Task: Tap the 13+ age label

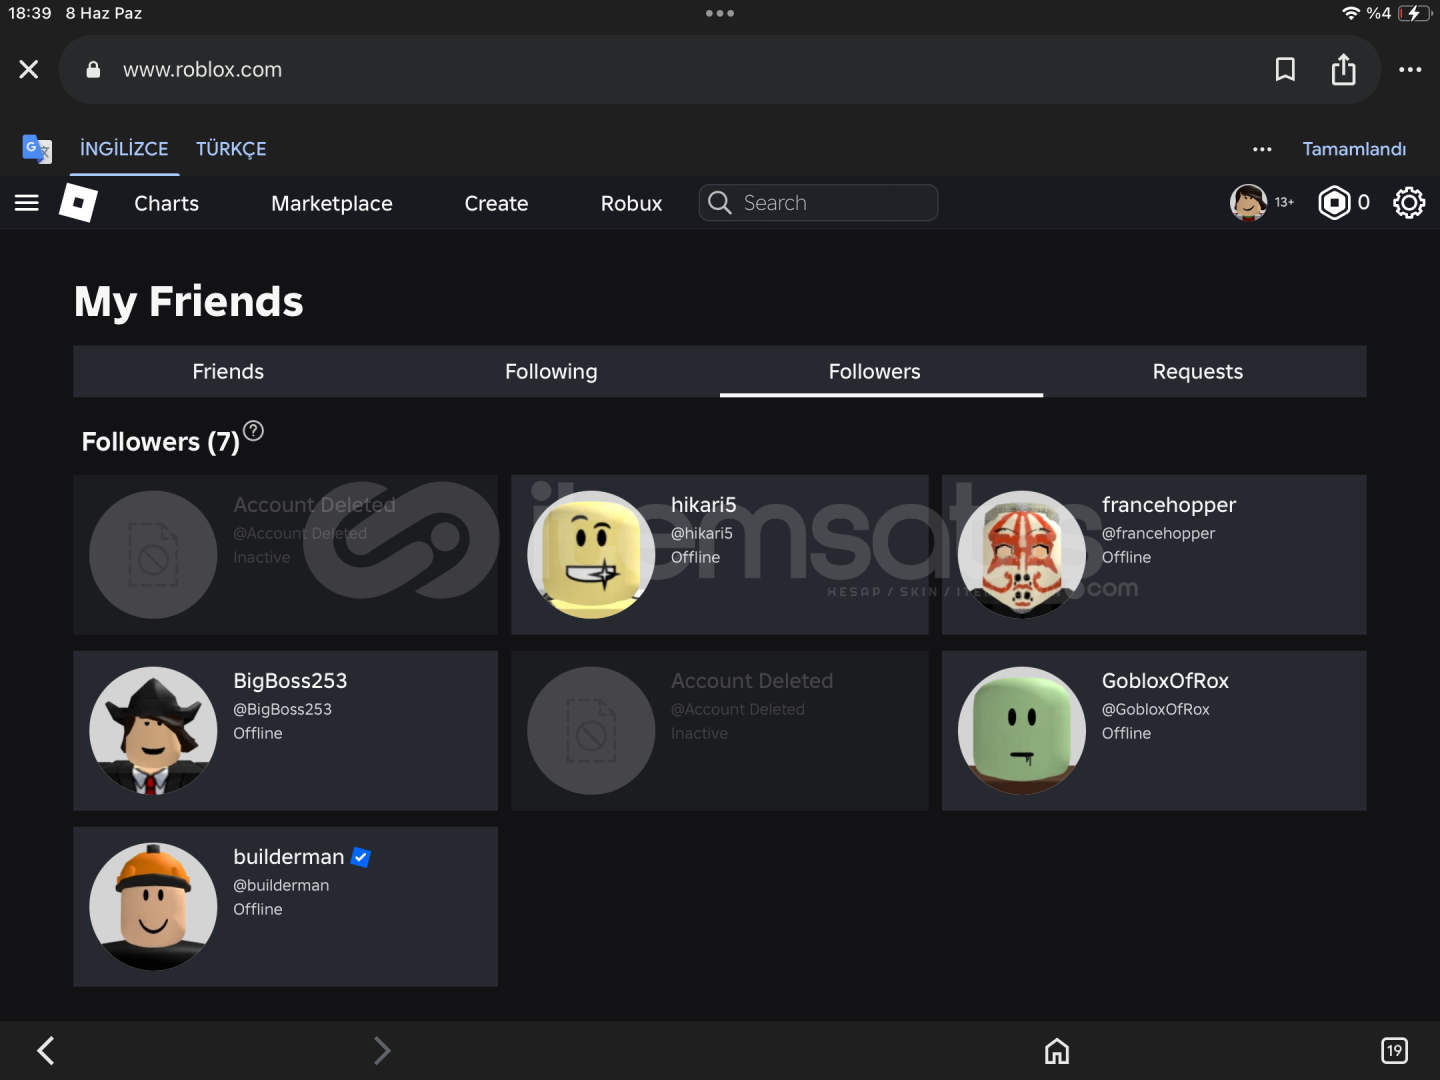Action: tap(1284, 203)
